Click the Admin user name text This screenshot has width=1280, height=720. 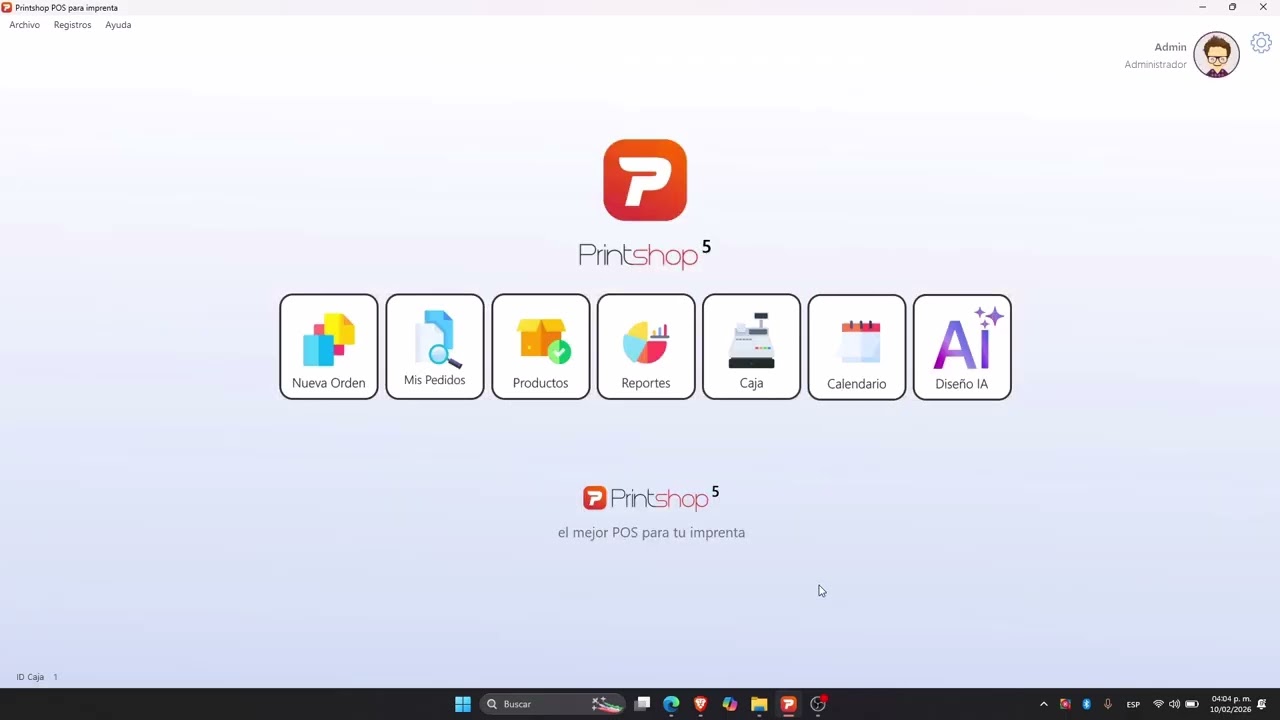(x=1170, y=47)
